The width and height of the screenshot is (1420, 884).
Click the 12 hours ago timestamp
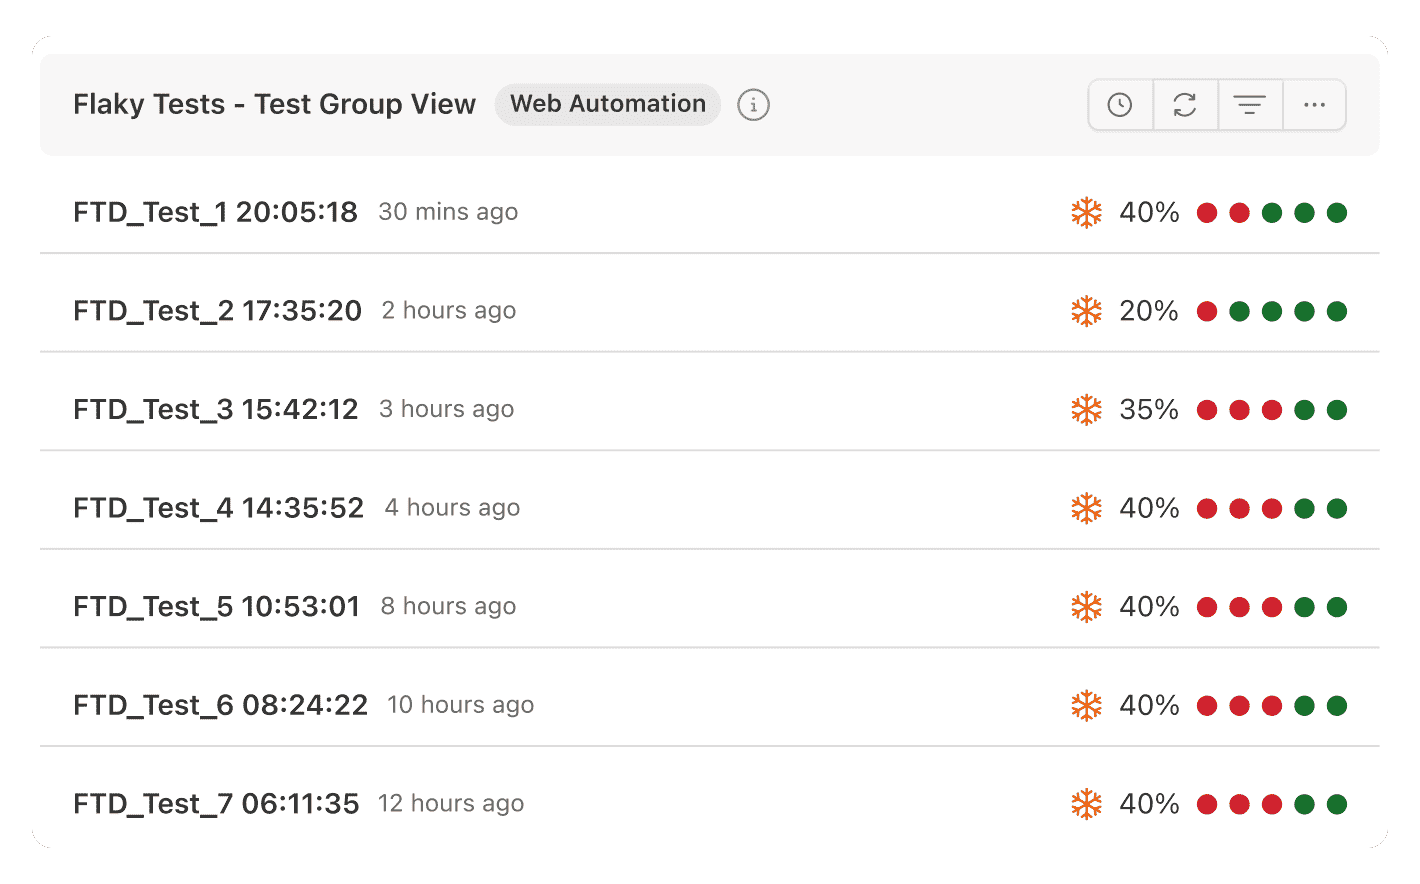coord(450,803)
